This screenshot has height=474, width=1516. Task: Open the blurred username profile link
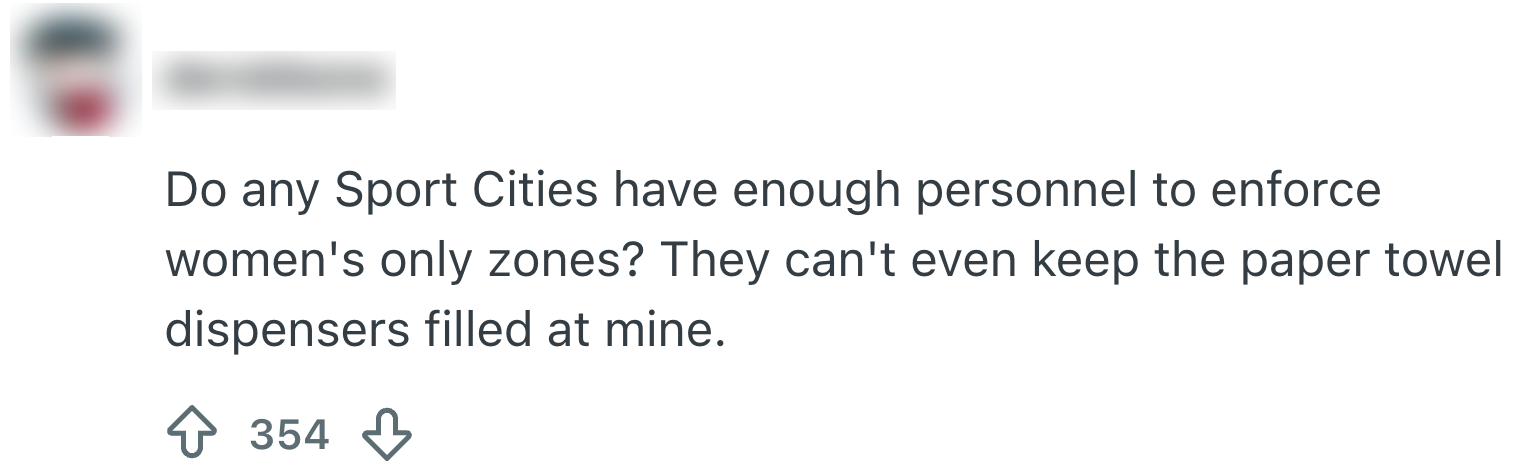(274, 80)
